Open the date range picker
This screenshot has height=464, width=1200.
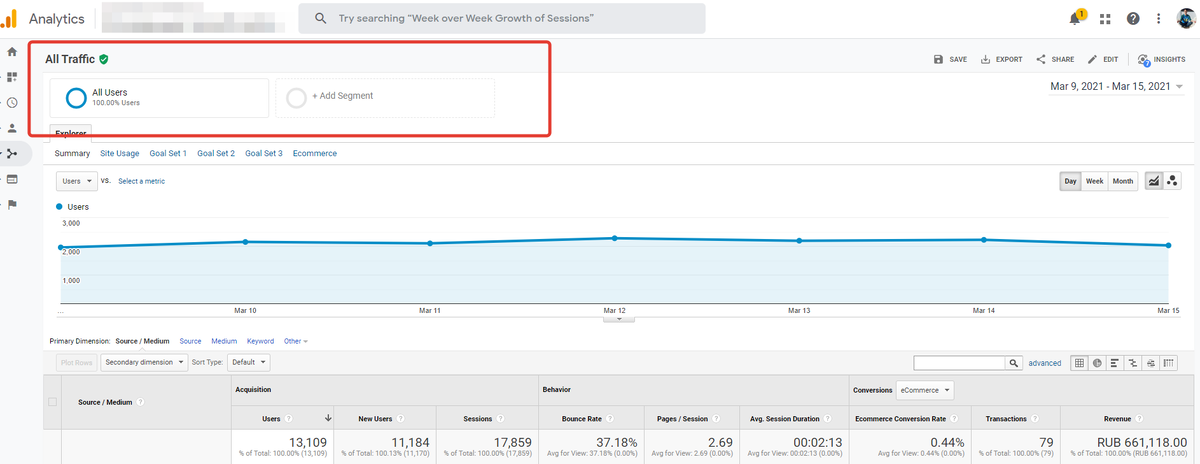[x=1116, y=87]
